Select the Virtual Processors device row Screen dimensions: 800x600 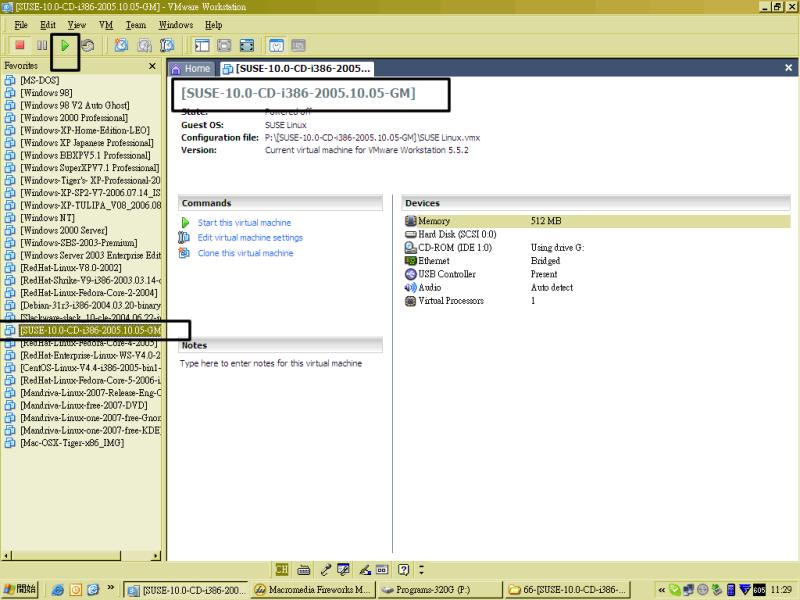click(x=596, y=301)
